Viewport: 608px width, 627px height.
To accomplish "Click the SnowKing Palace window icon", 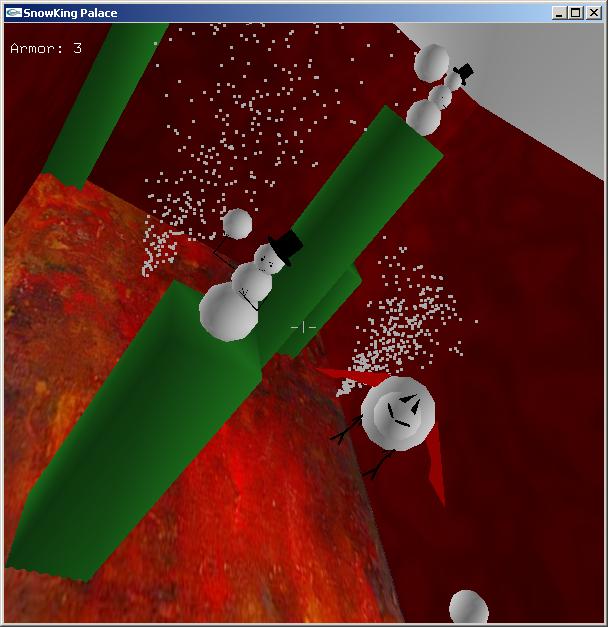I will click(13, 13).
